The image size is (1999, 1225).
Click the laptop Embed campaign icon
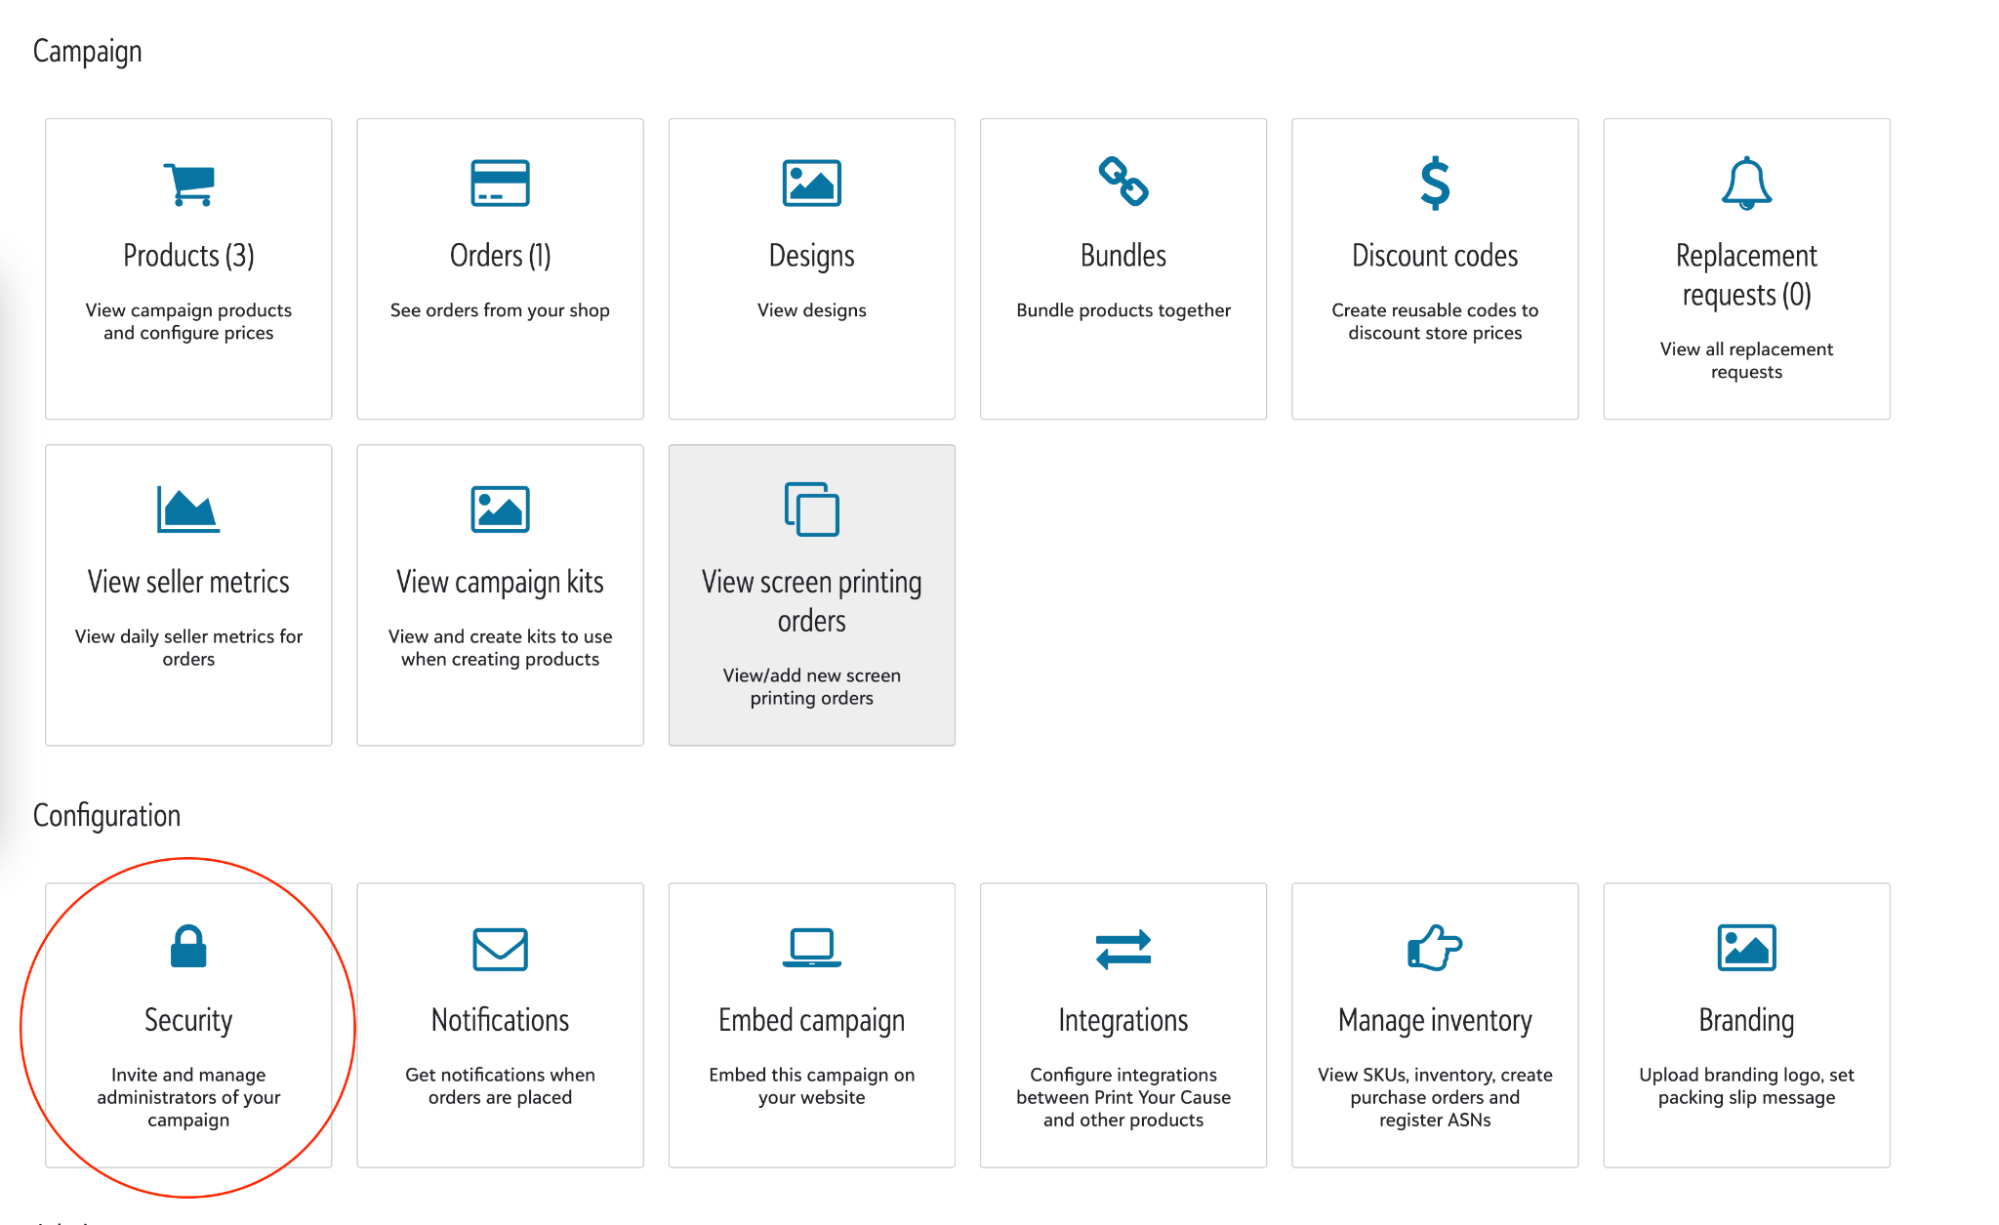pos(811,948)
